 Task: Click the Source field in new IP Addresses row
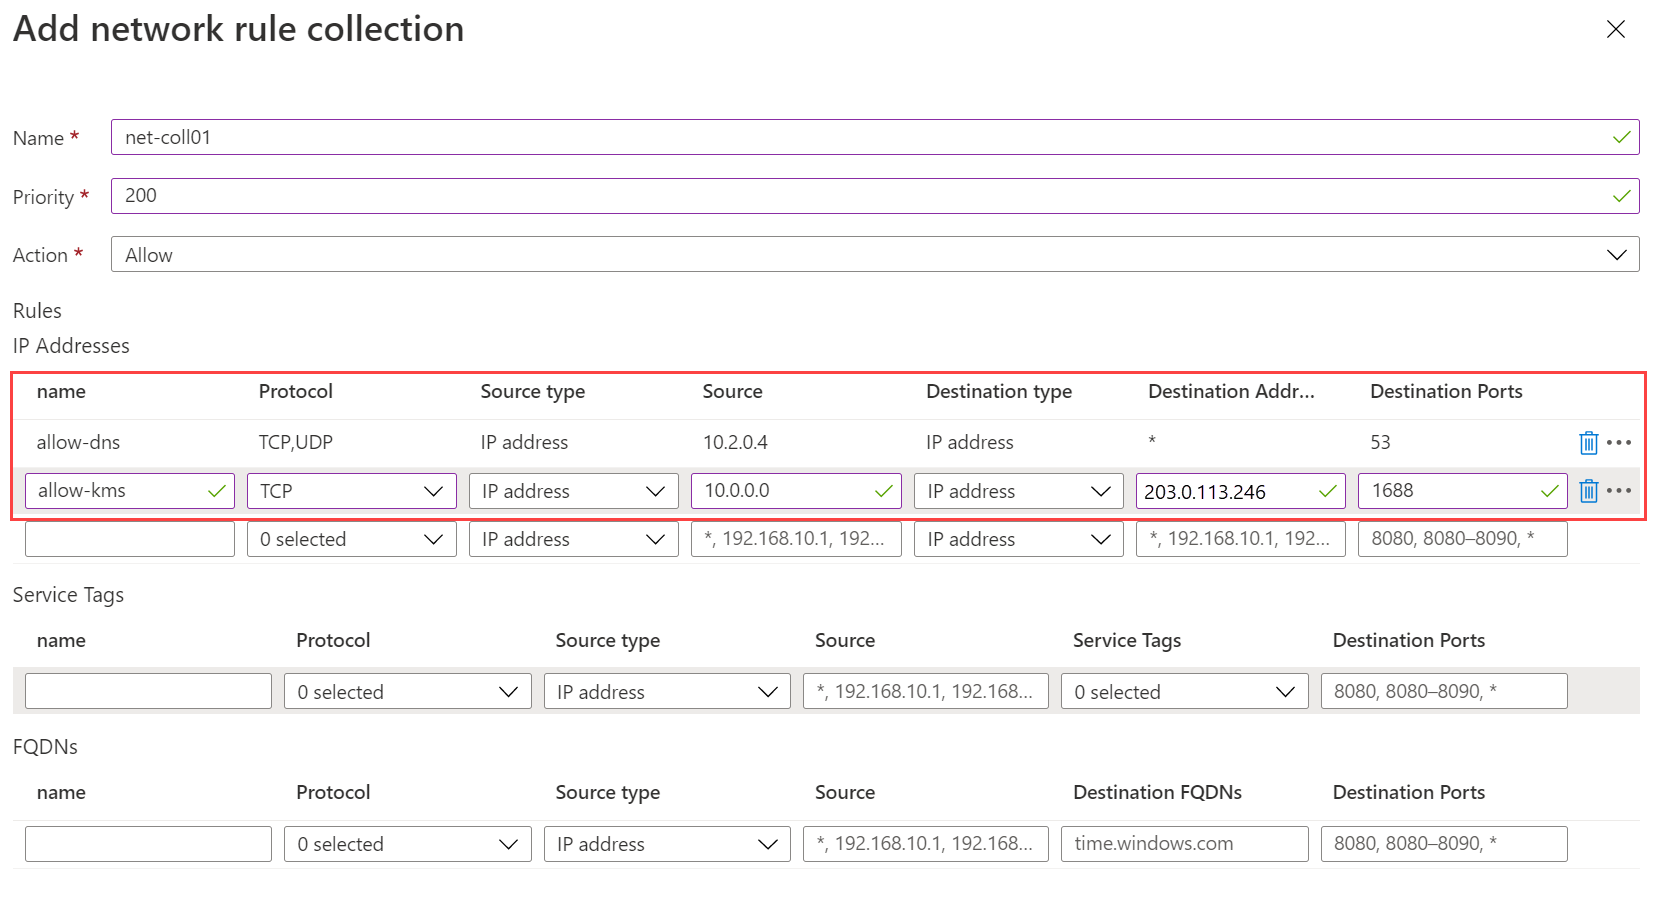pos(796,539)
